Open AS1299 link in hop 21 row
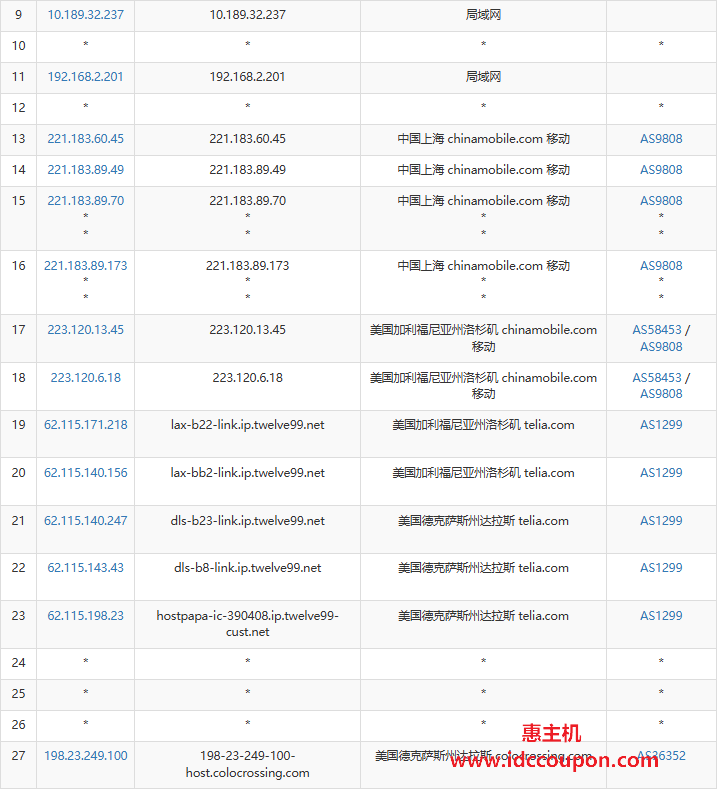Viewport: 717px width, 789px height. point(661,520)
